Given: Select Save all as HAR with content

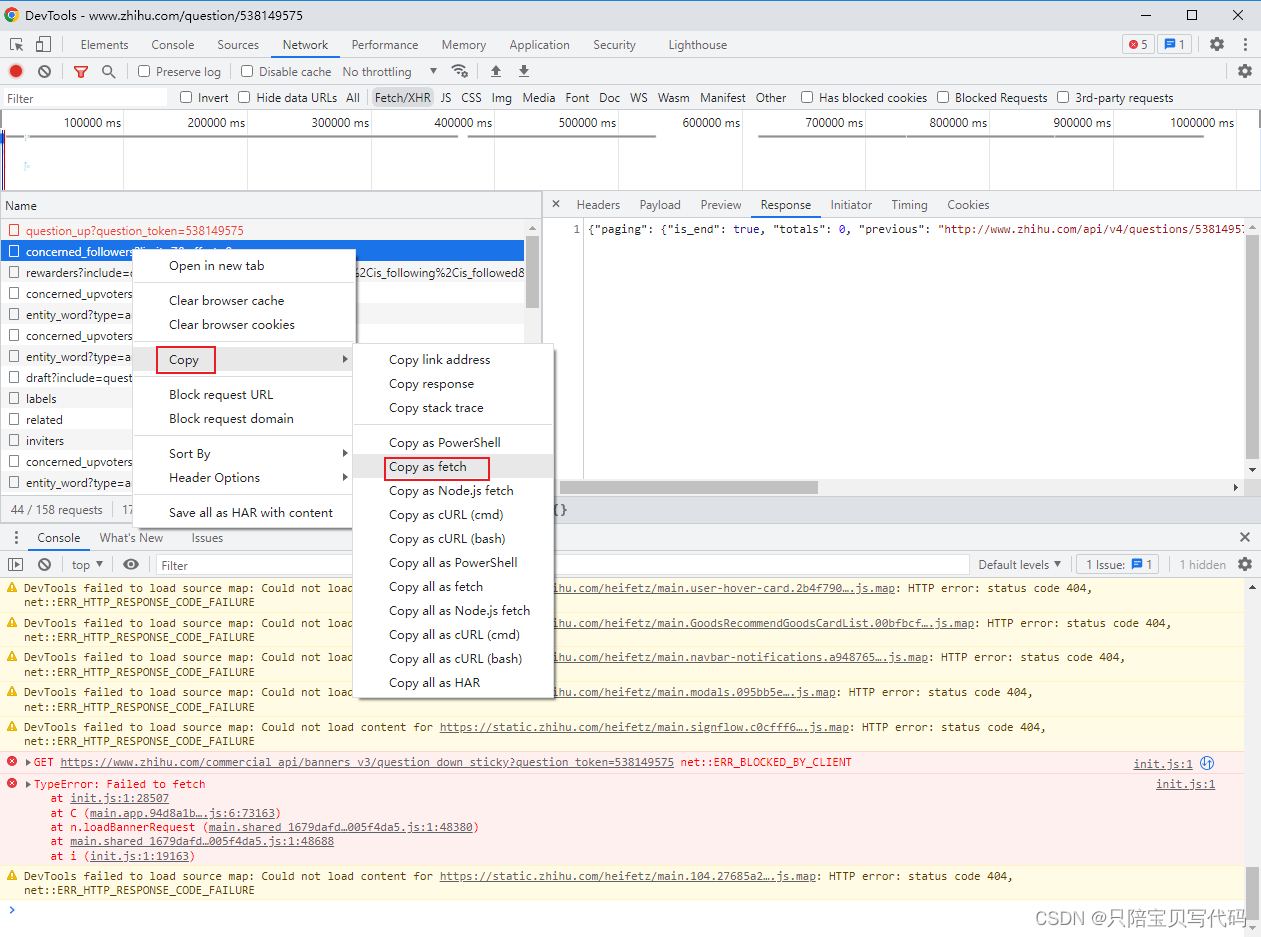Looking at the screenshot, I should [x=244, y=513].
